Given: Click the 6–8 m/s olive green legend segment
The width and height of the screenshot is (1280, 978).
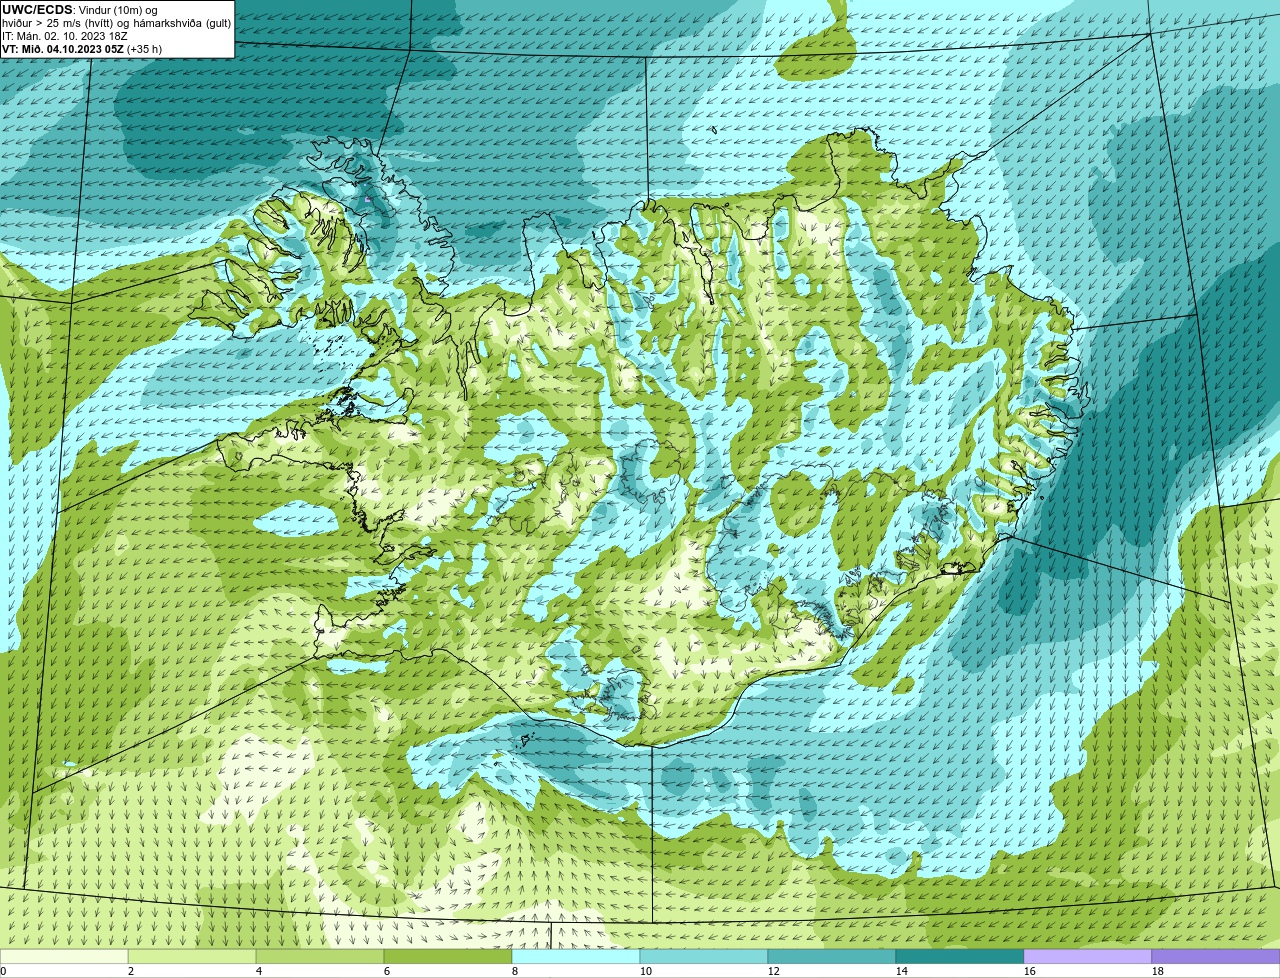Looking at the screenshot, I should tap(448, 957).
